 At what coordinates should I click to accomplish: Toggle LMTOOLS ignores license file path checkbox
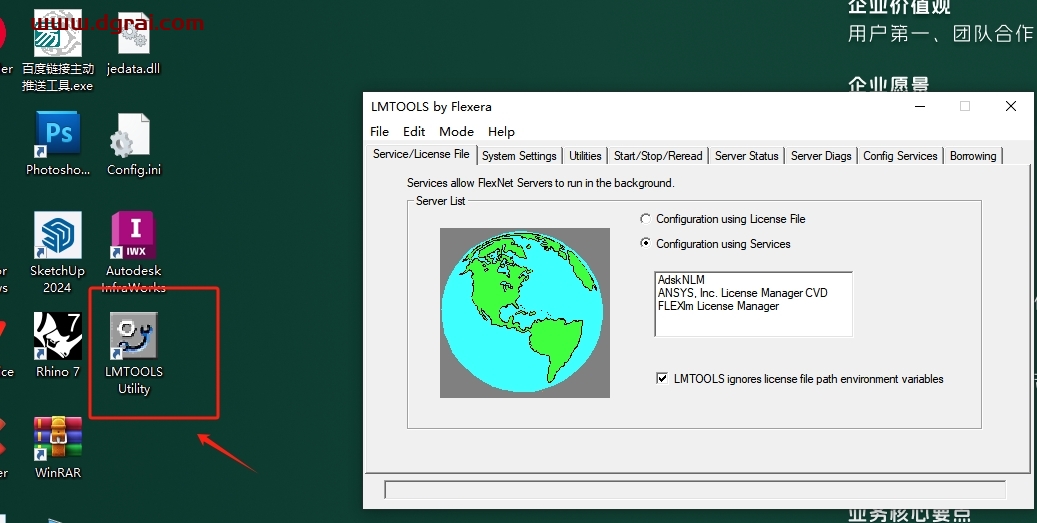coord(662,379)
